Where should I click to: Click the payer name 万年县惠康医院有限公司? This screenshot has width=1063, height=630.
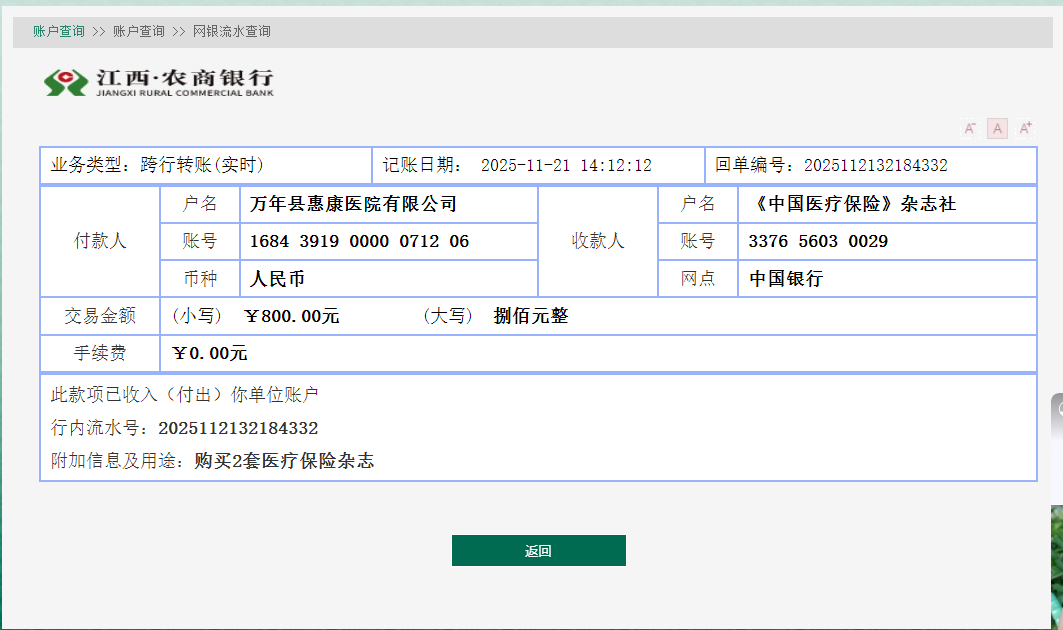353,205
